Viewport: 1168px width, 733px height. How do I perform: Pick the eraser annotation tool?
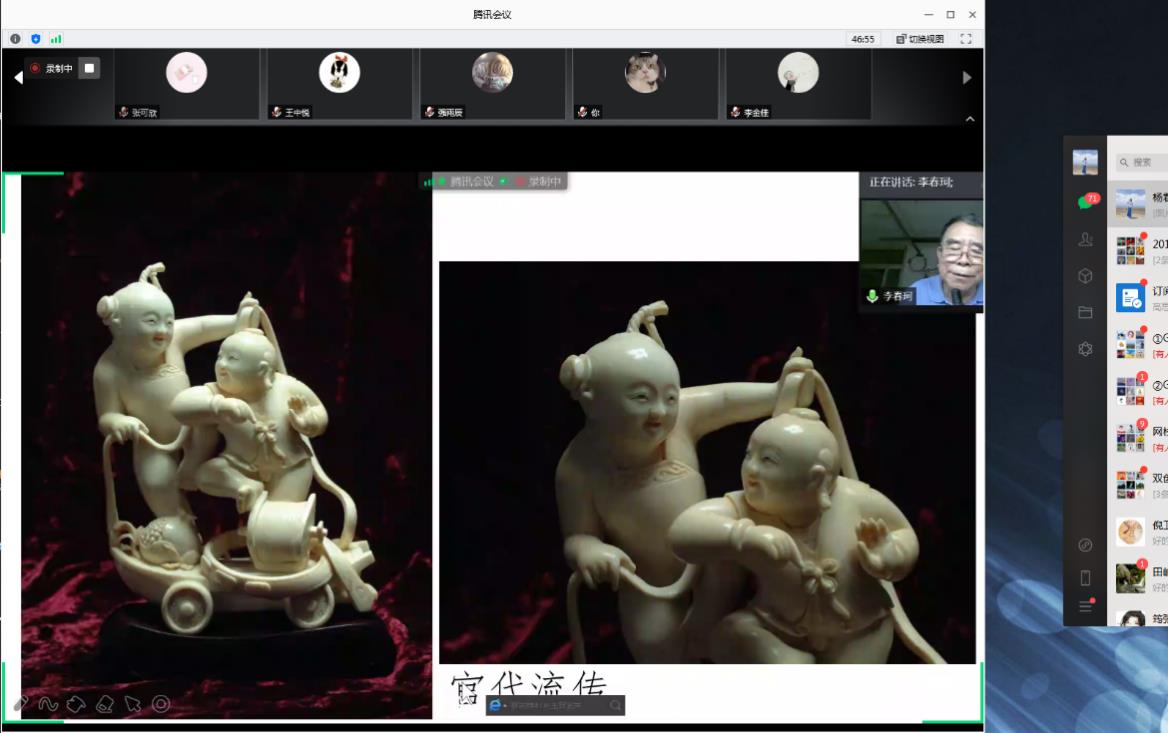click(x=105, y=704)
